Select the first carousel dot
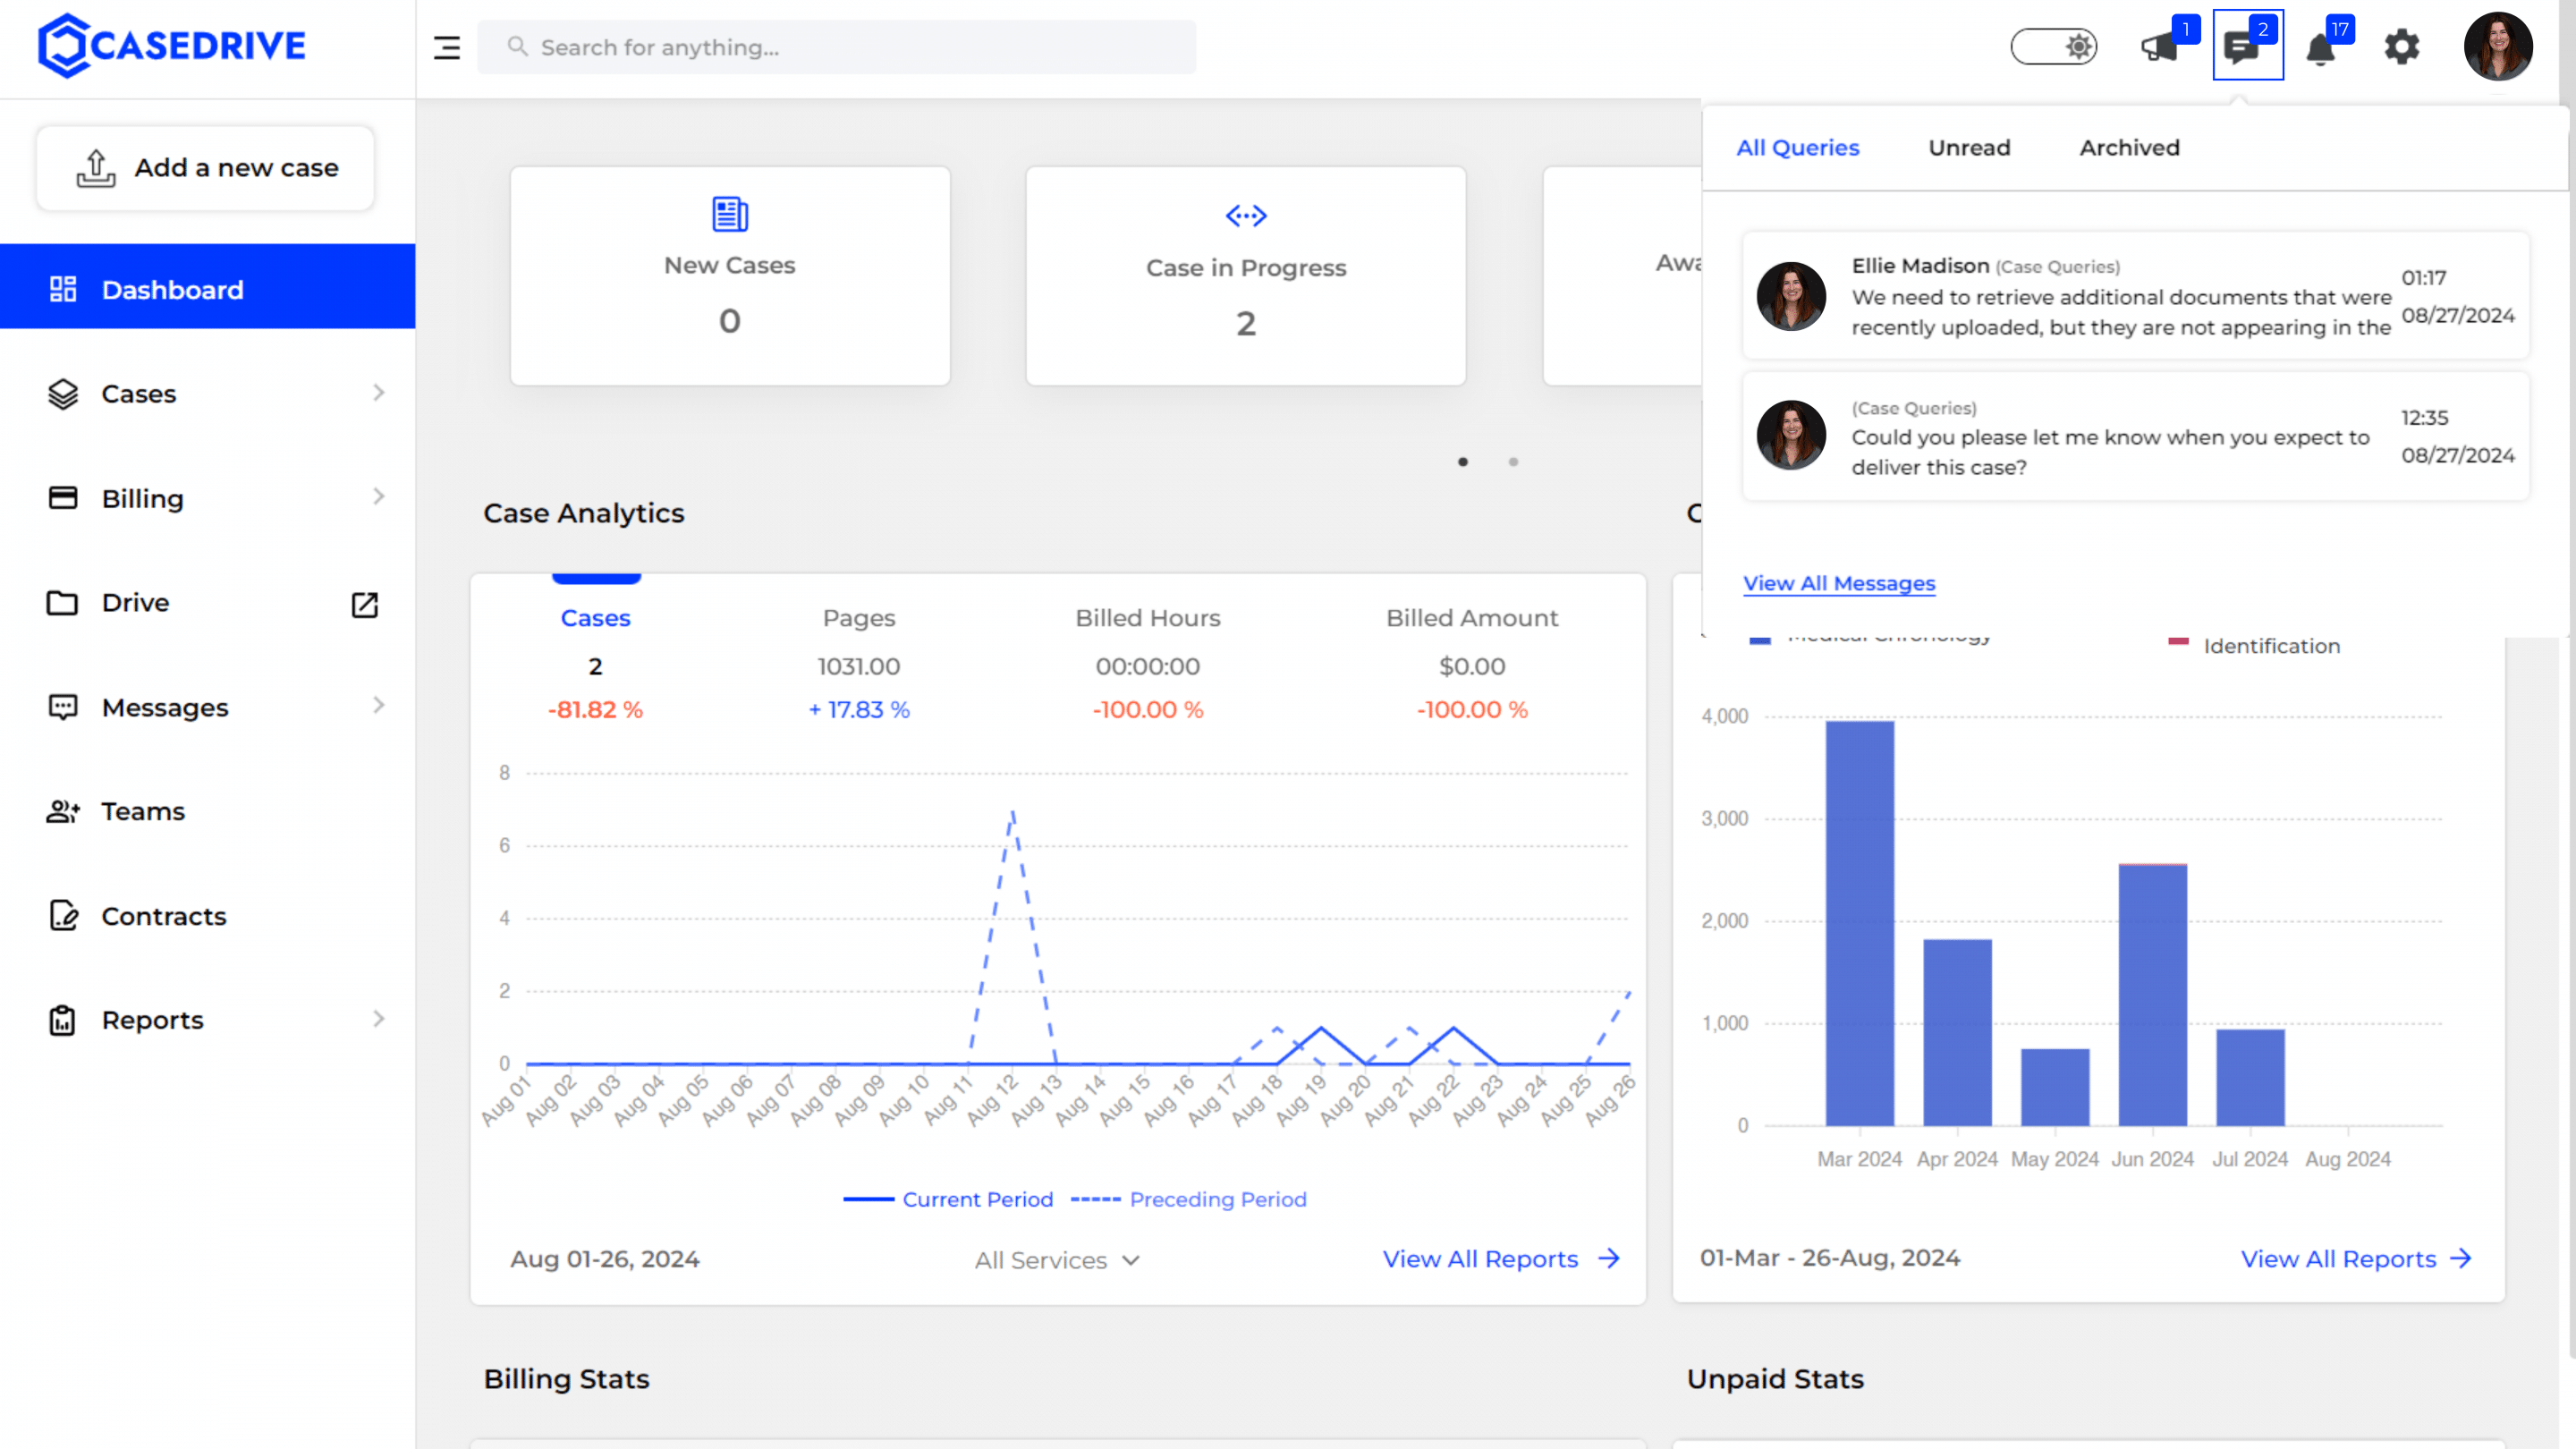Screen dimensions: 2576x1449 1463,462
